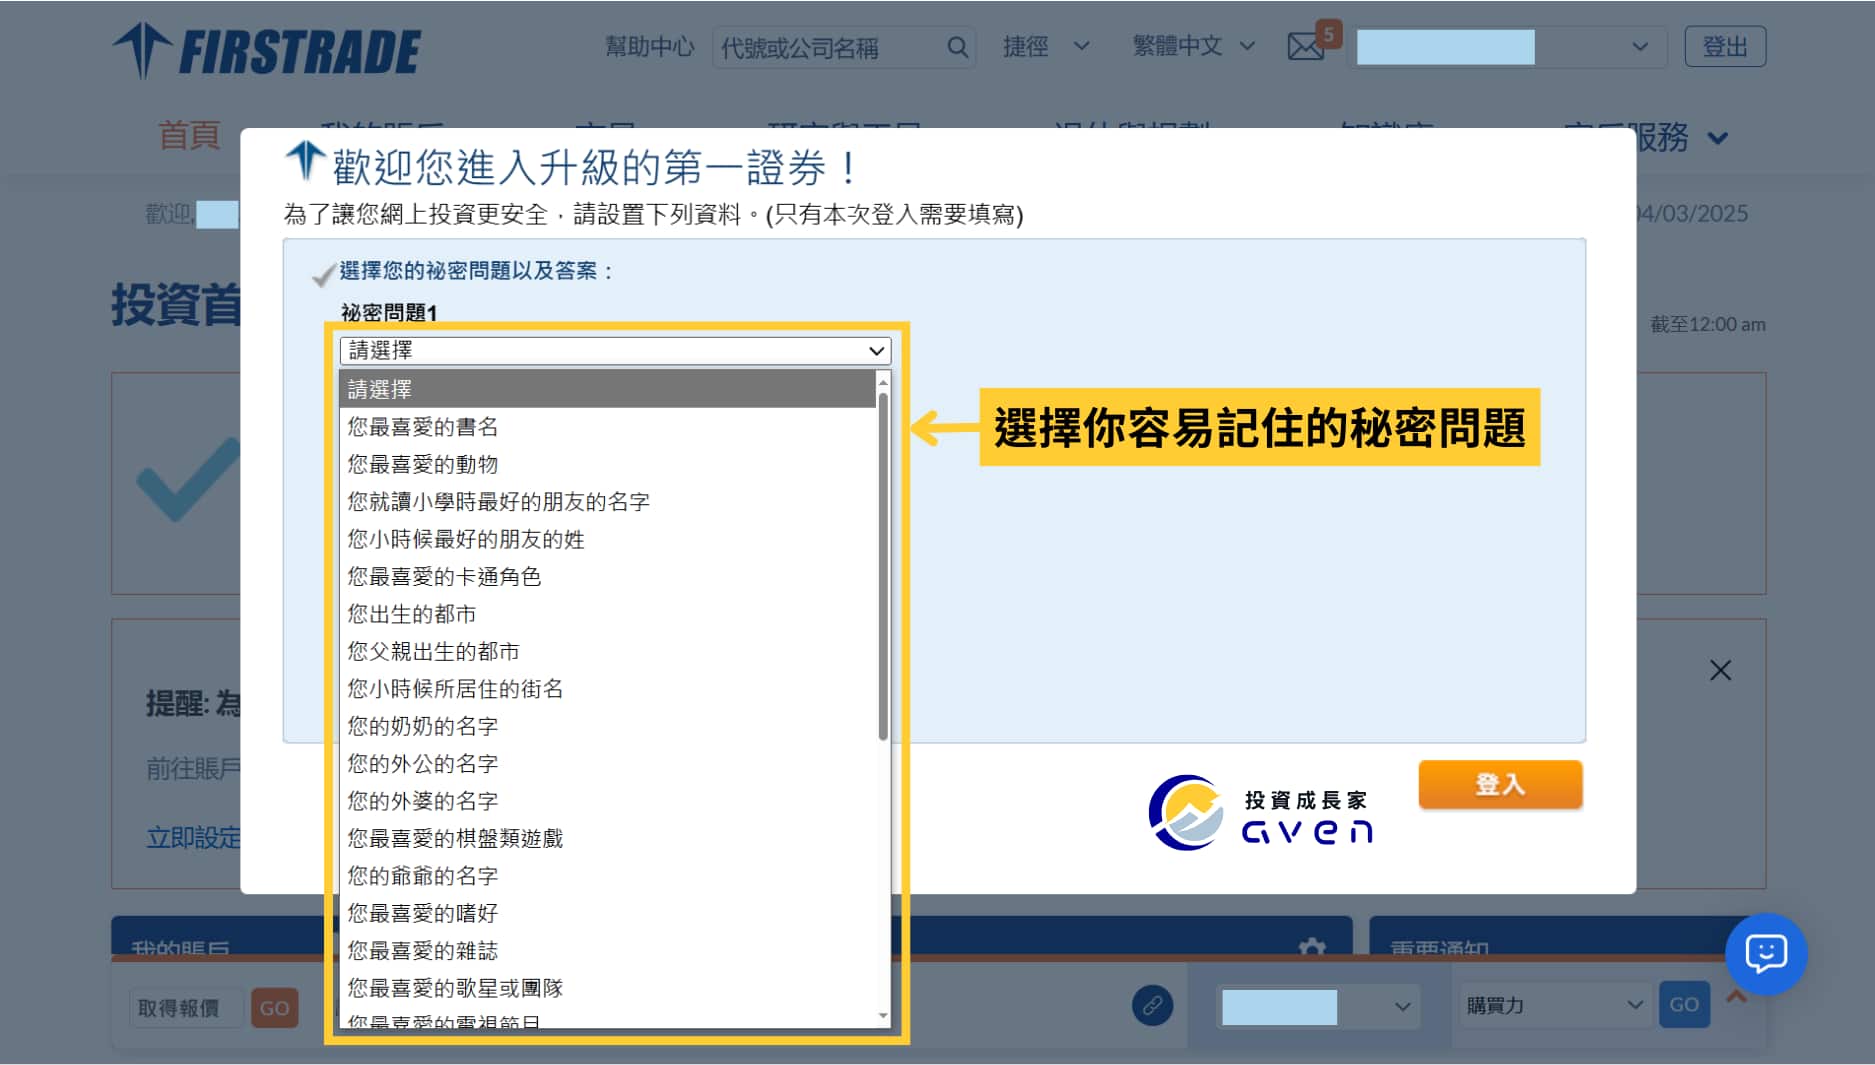Open the envelope inbox icon with 5 notifications
The width and height of the screenshot is (1875, 1065).
click(x=1307, y=46)
